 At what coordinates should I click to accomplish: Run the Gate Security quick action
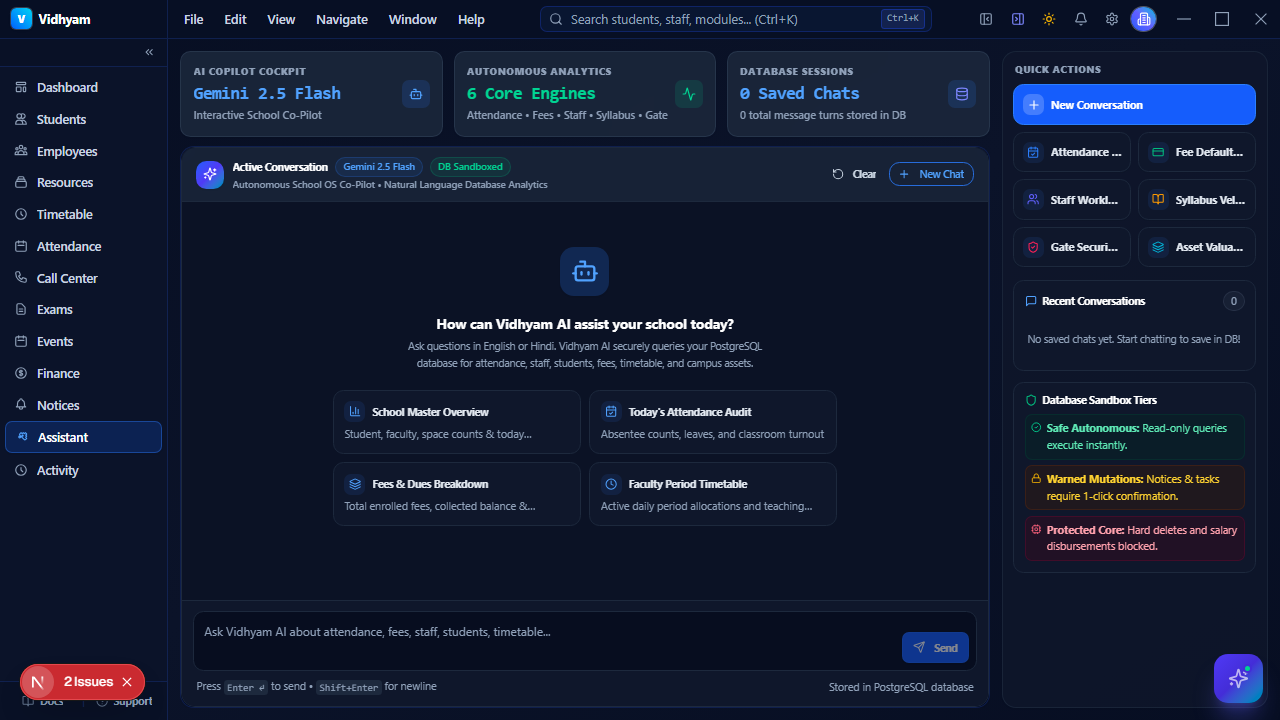pos(1072,247)
